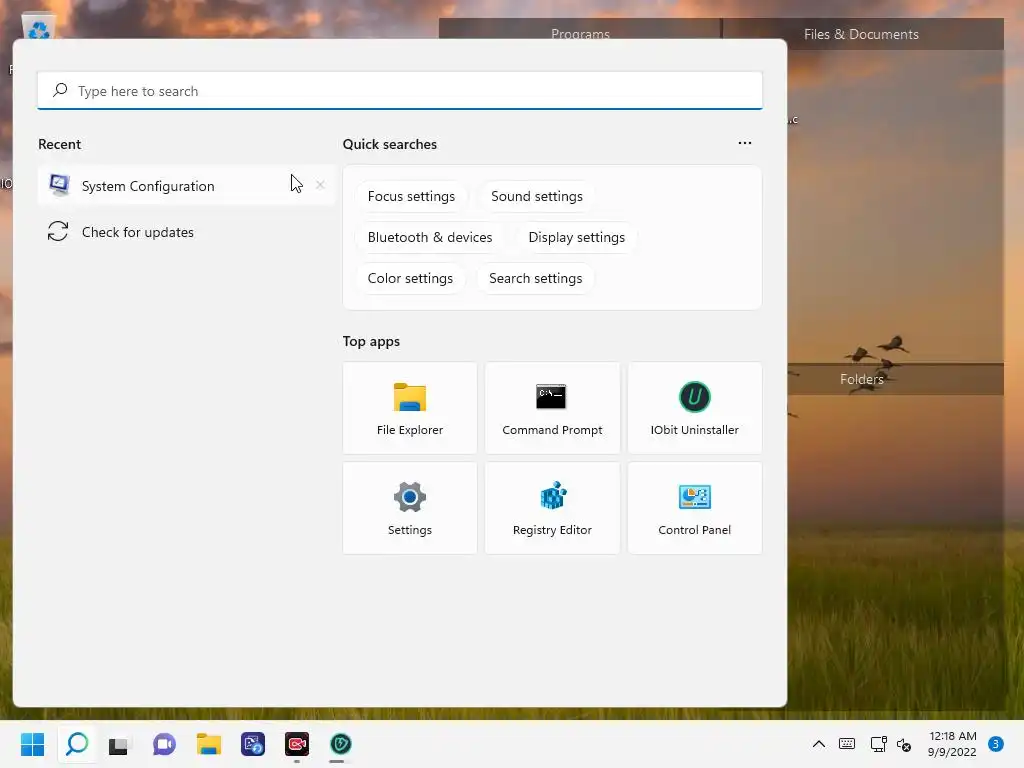
Task: Select Sound settings quick search
Action: click(537, 197)
